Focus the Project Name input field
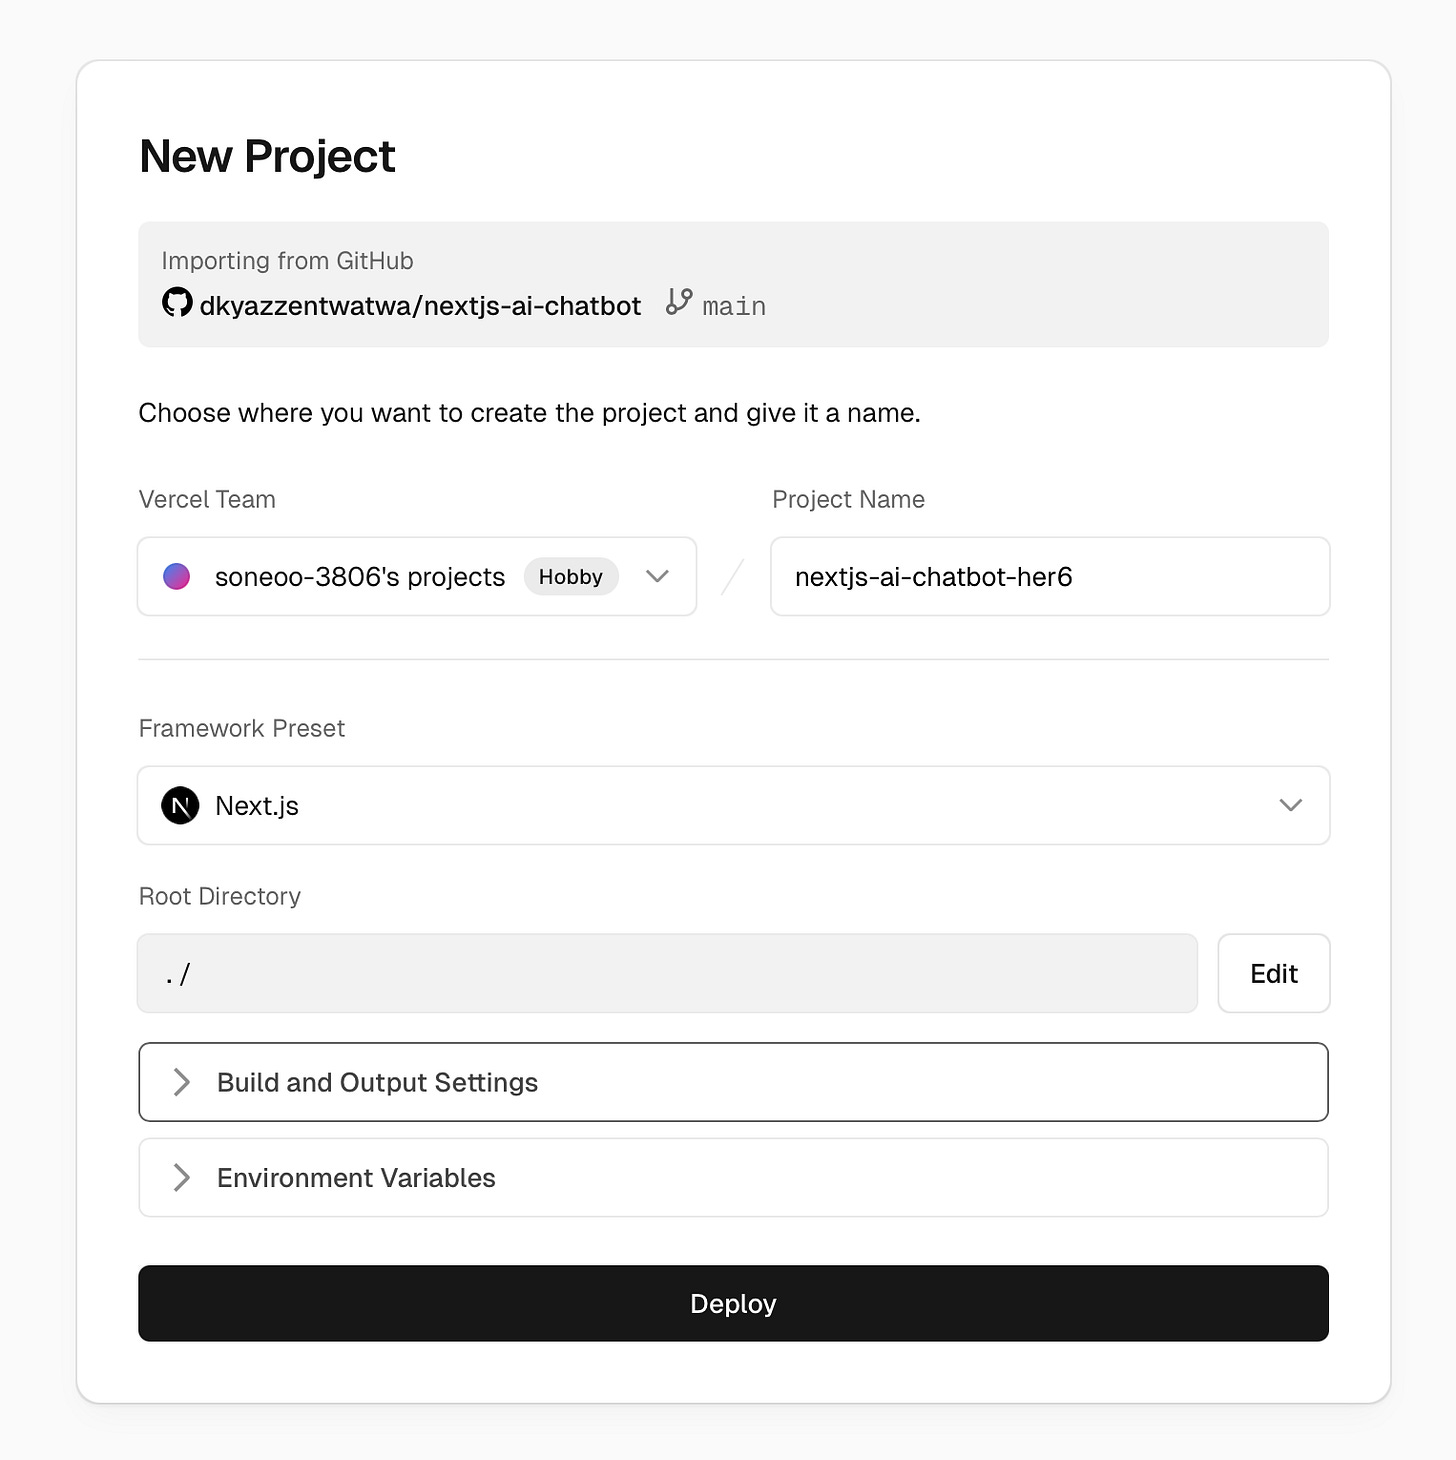 pyautogui.click(x=1049, y=577)
